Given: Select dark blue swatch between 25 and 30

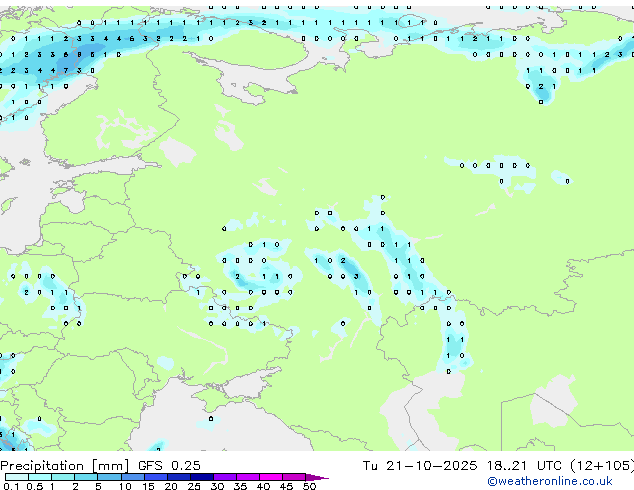Looking at the screenshot, I should tap(202, 477).
